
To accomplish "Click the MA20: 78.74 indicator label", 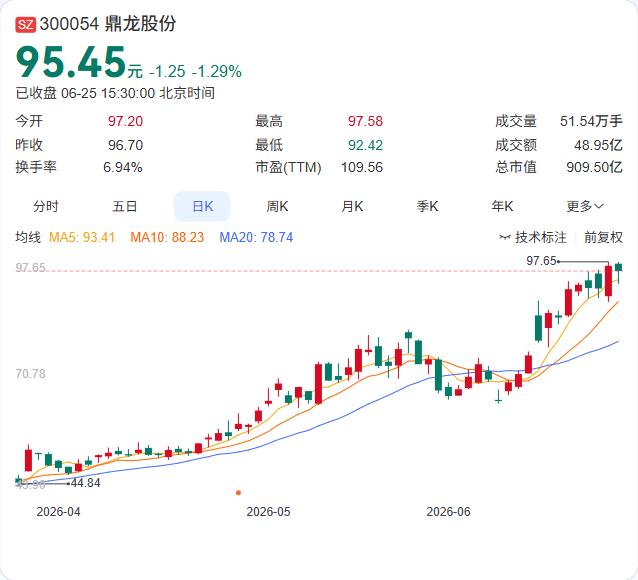I will [256, 237].
